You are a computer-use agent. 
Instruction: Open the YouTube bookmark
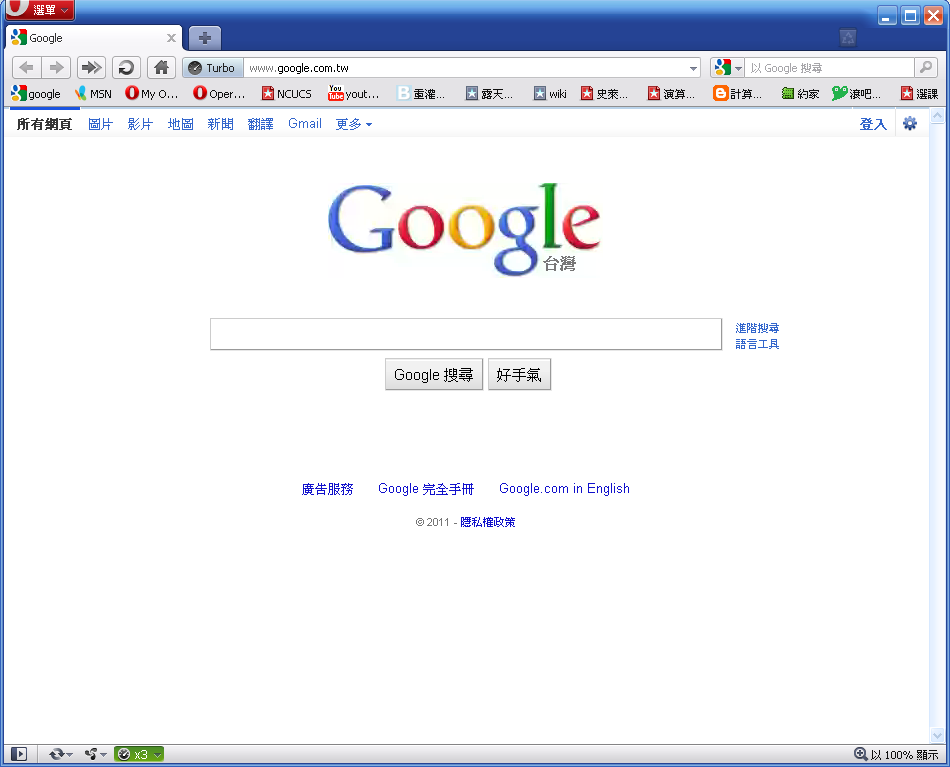click(353, 93)
